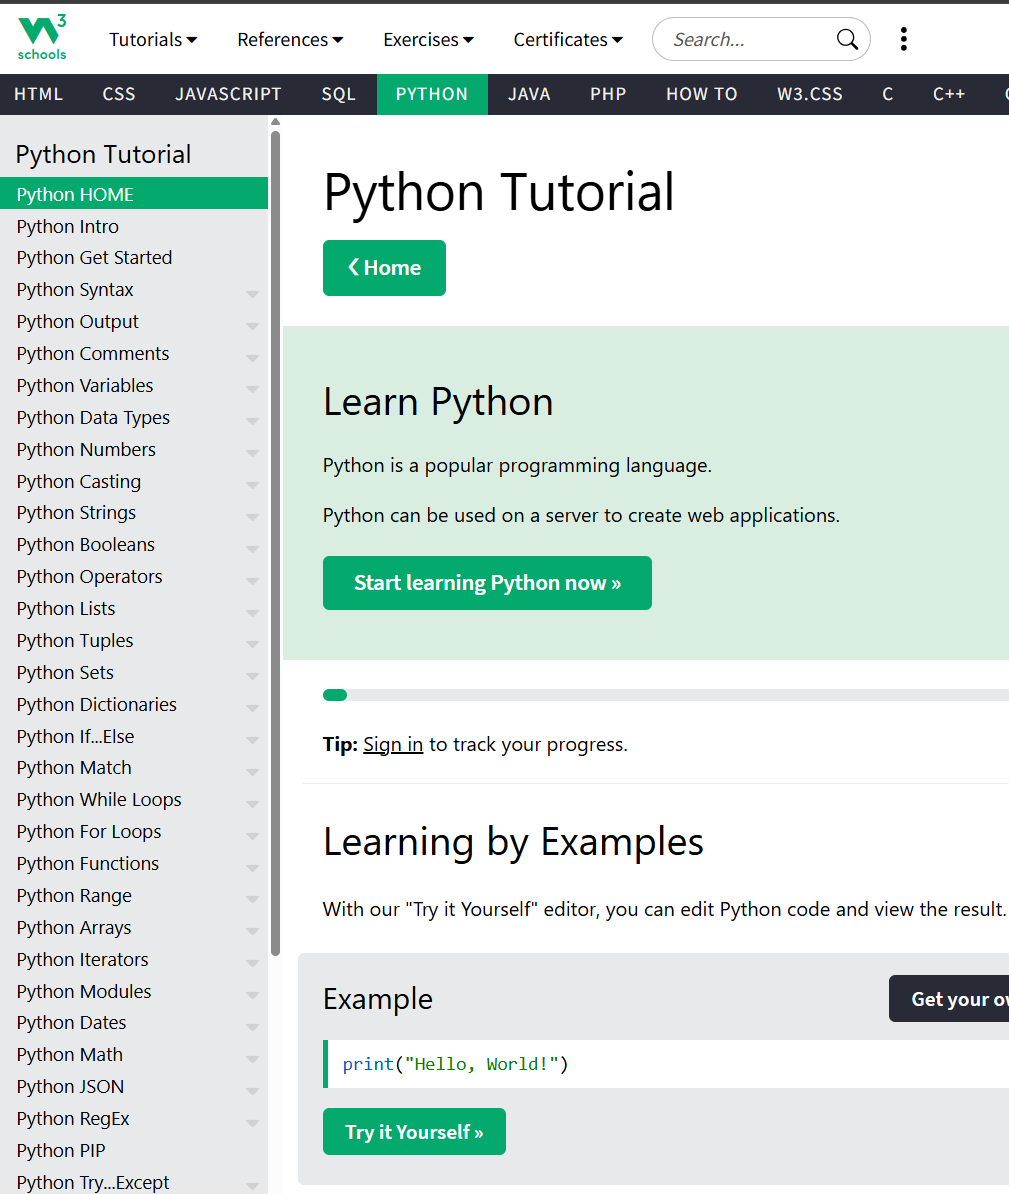Viewport: 1009px width, 1194px height.
Task: Click the tutorial progress bar
Action: [x=666, y=694]
